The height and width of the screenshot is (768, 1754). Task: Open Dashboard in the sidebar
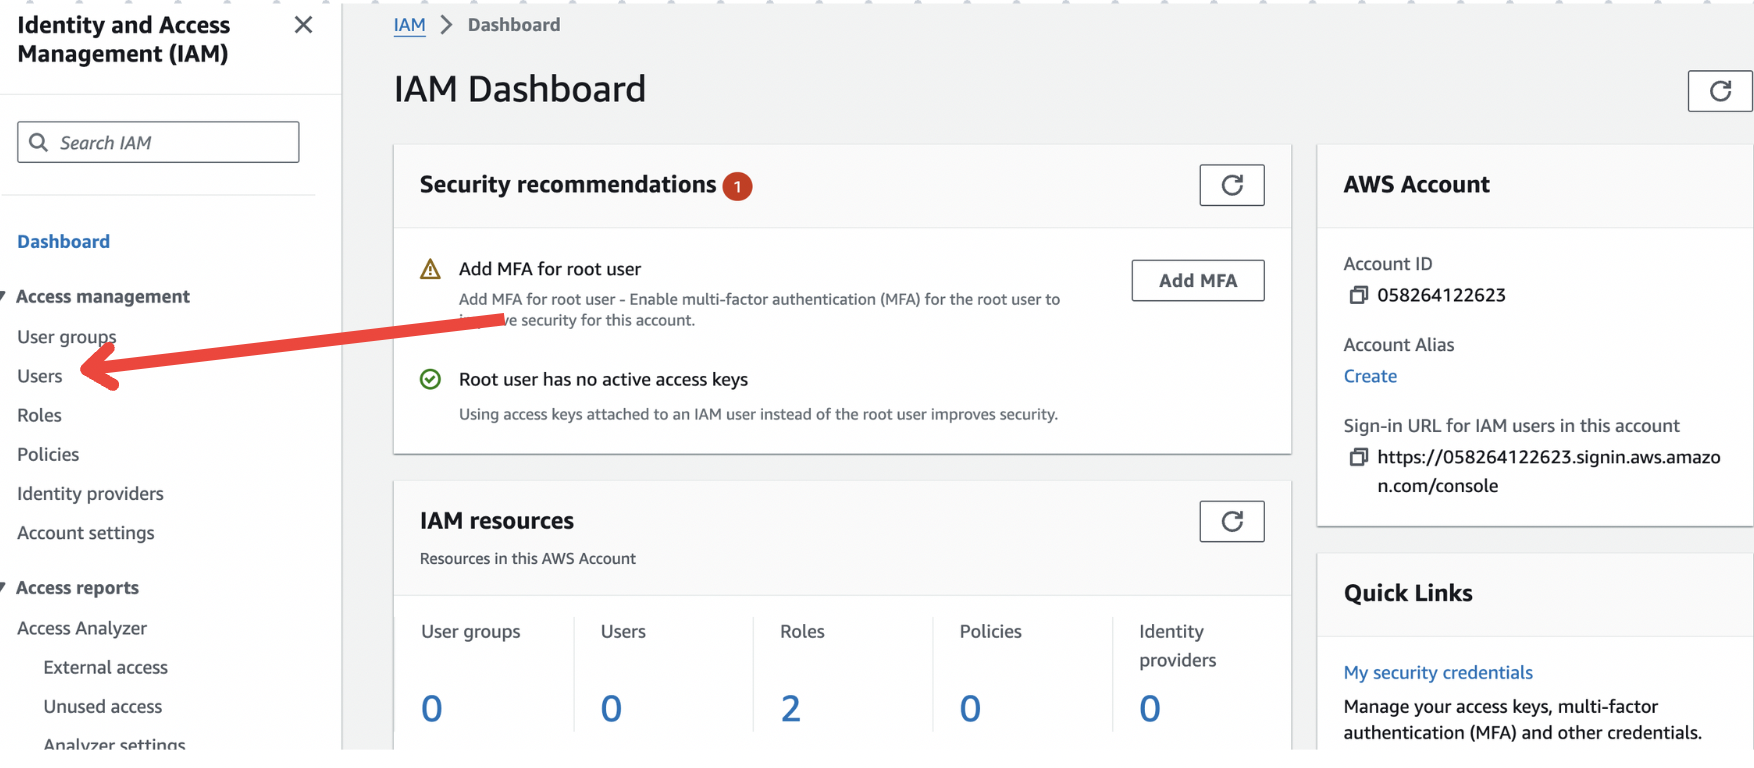(x=63, y=241)
